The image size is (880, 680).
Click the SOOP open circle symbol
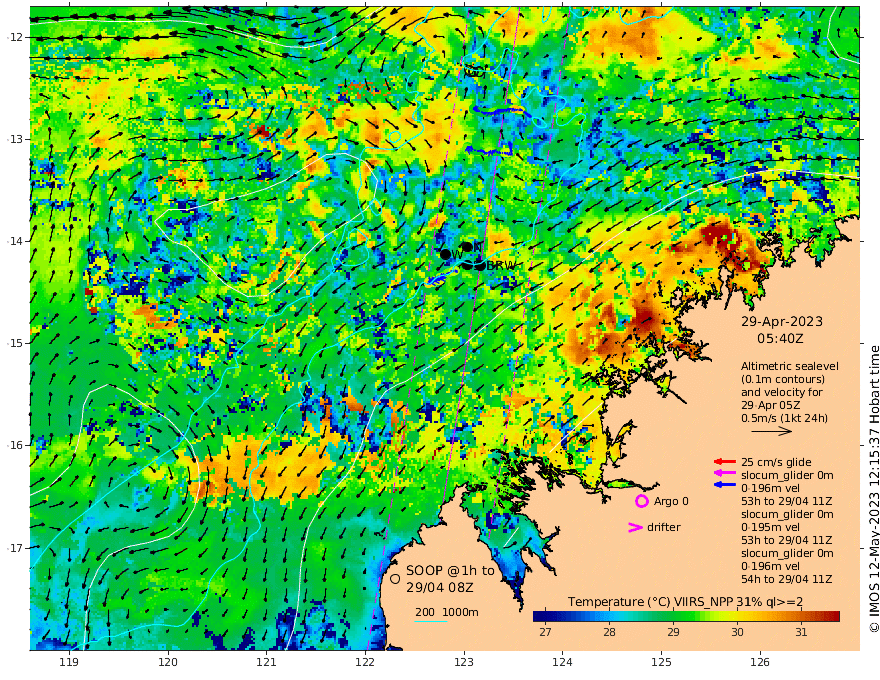coord(395,579)
